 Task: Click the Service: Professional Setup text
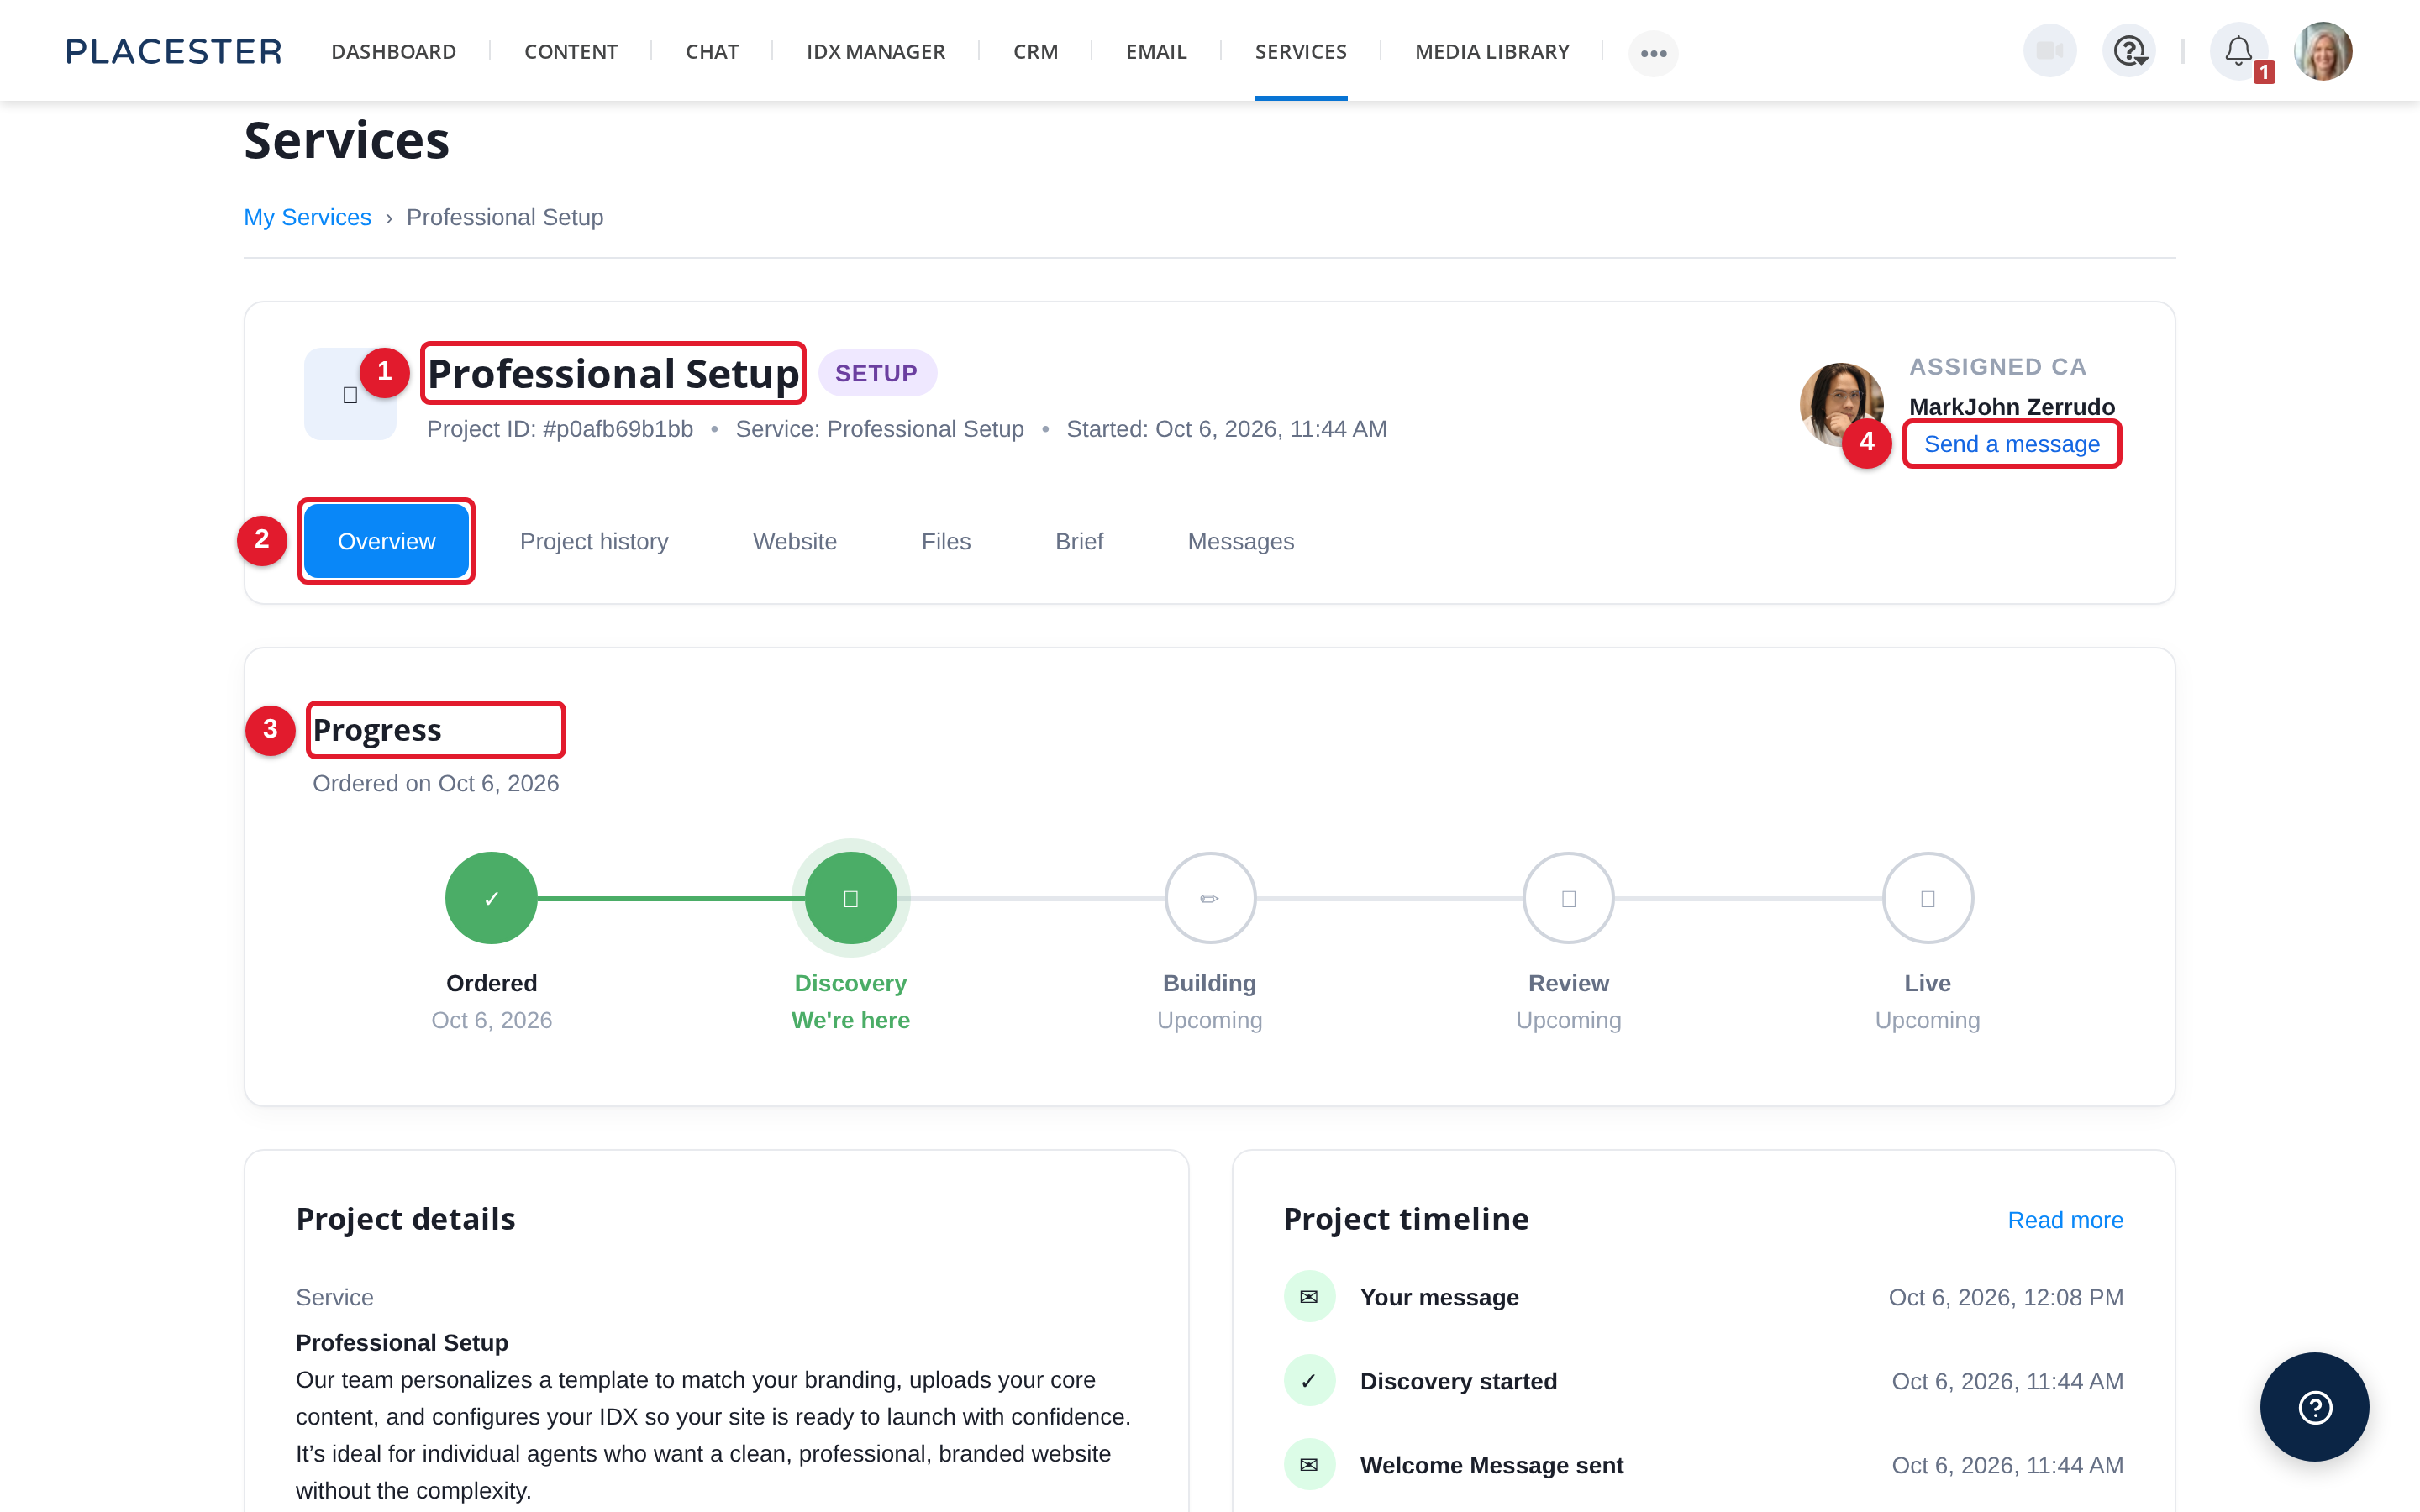pyautogui.click(x=880, y=429)
